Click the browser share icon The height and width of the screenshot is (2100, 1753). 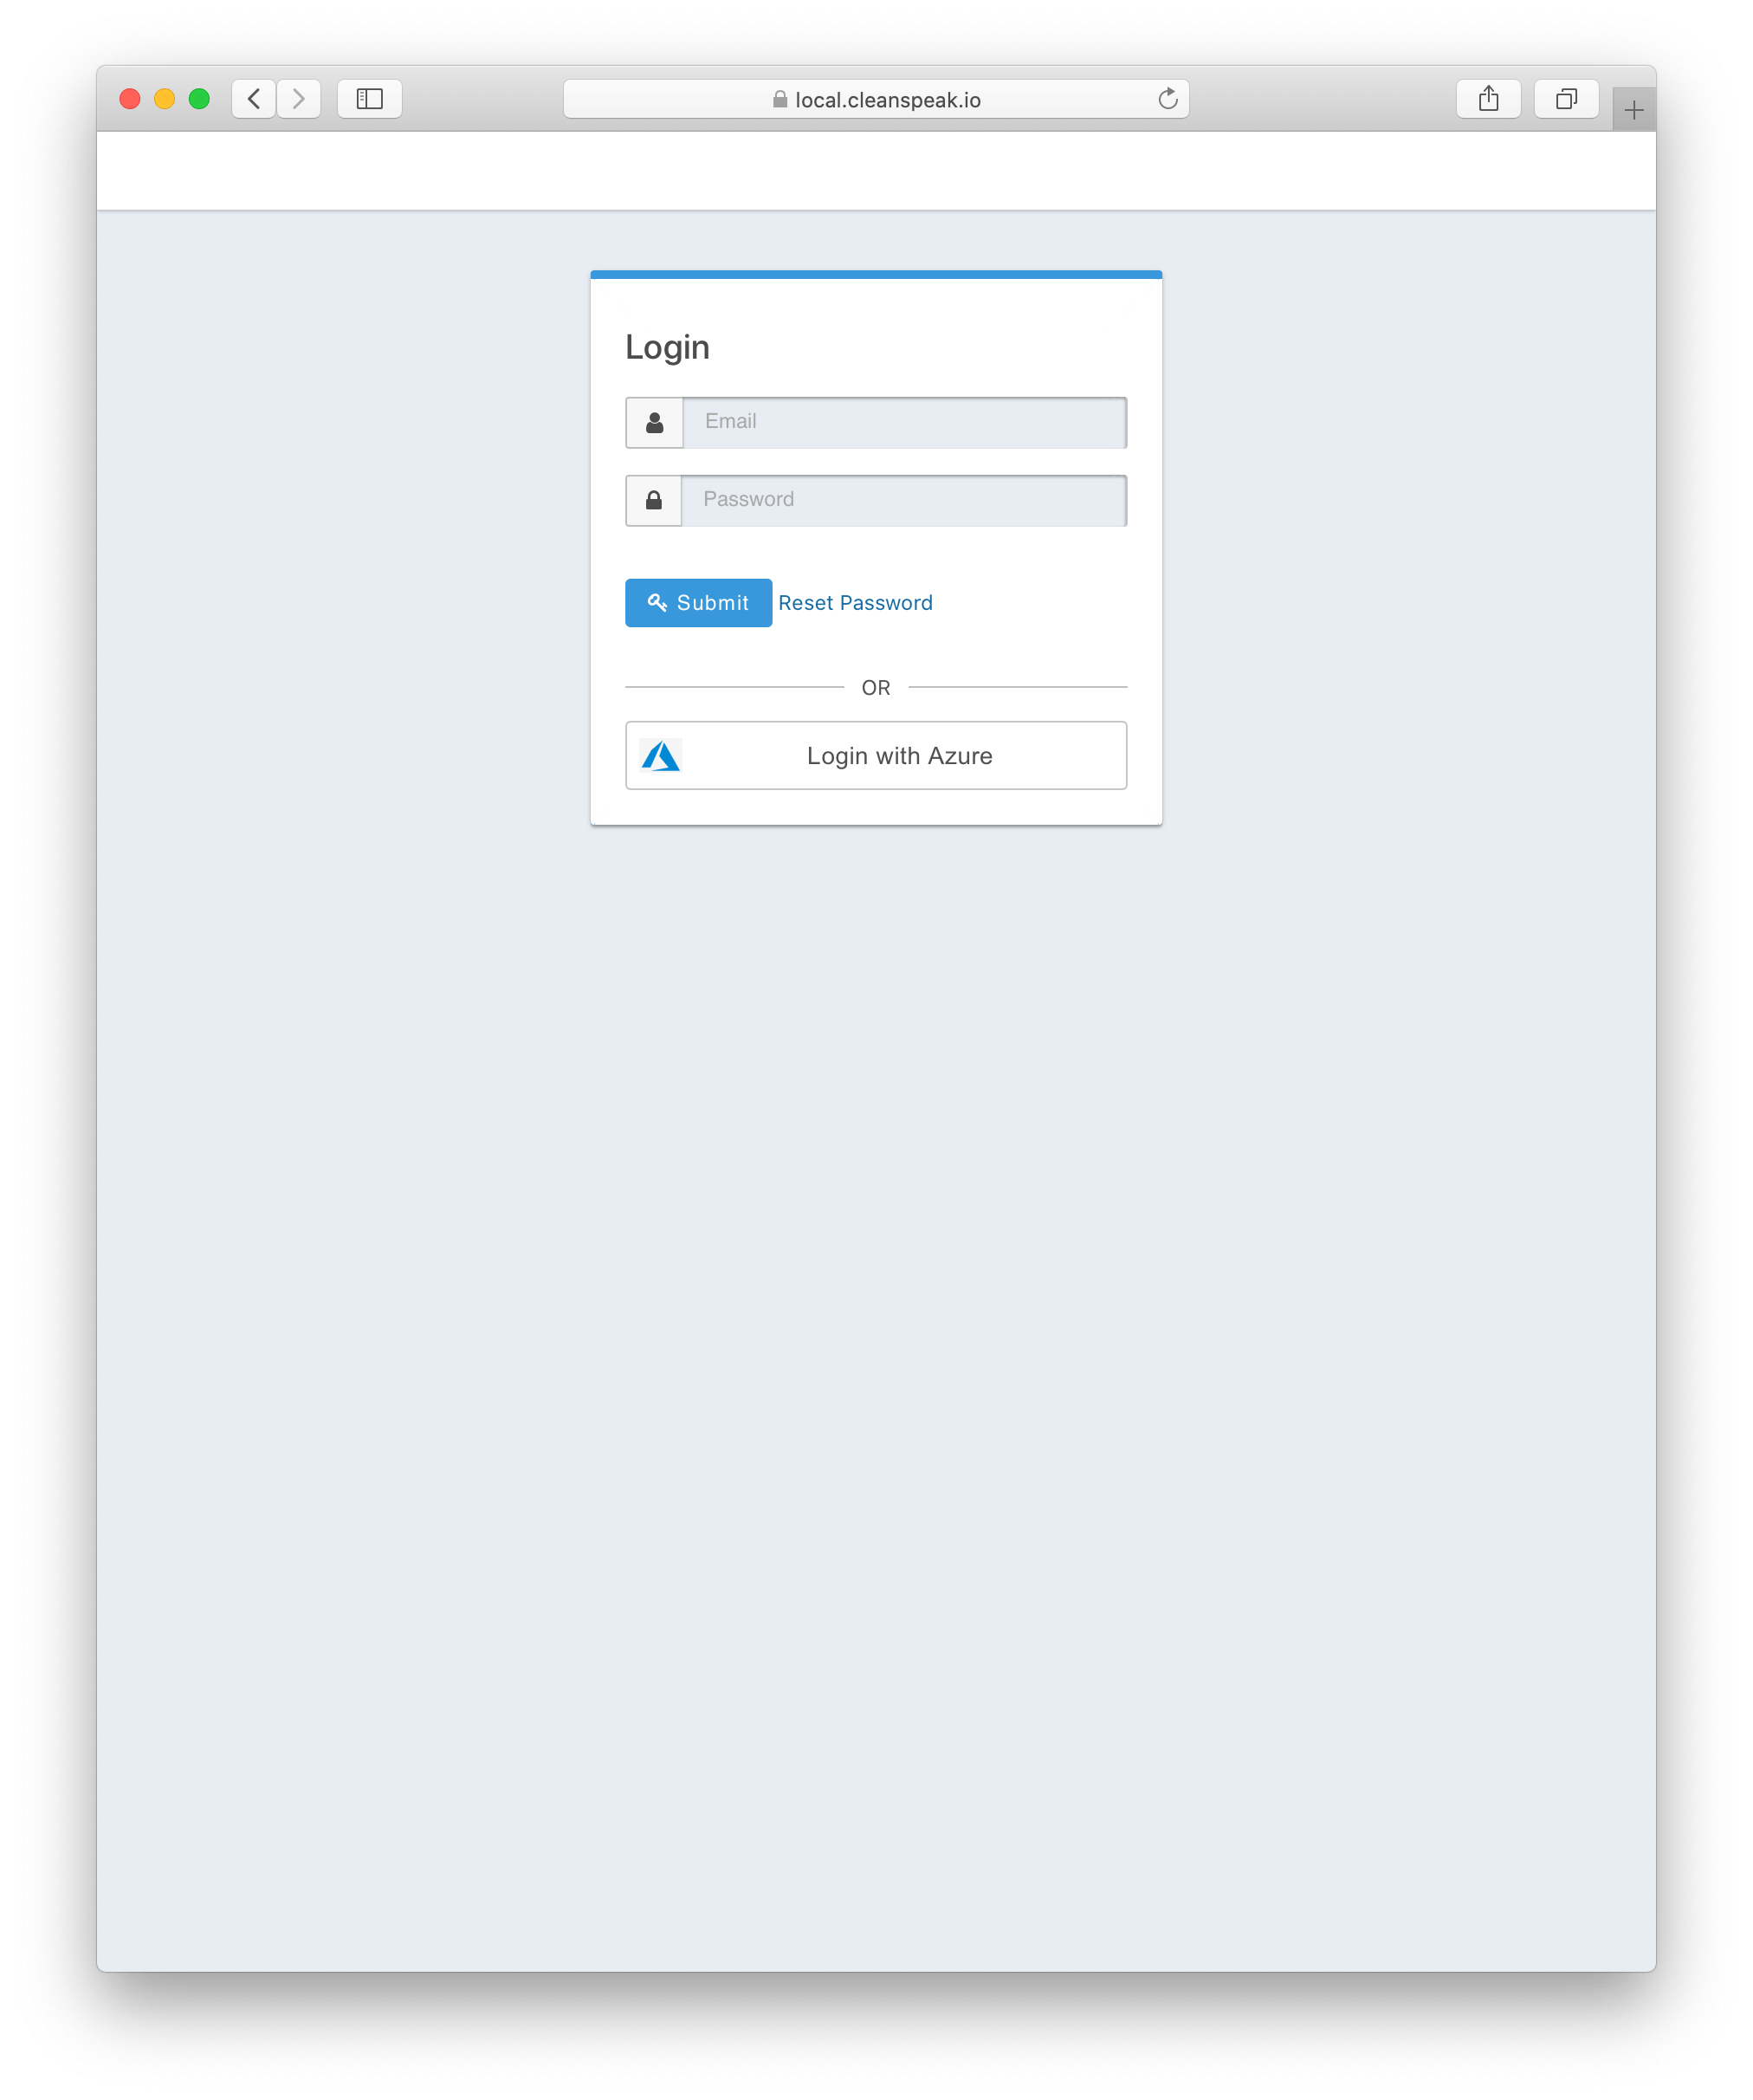coord(1490,100)
